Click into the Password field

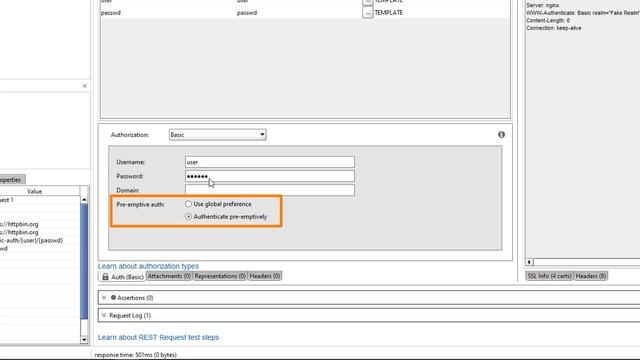coord(270,176)
